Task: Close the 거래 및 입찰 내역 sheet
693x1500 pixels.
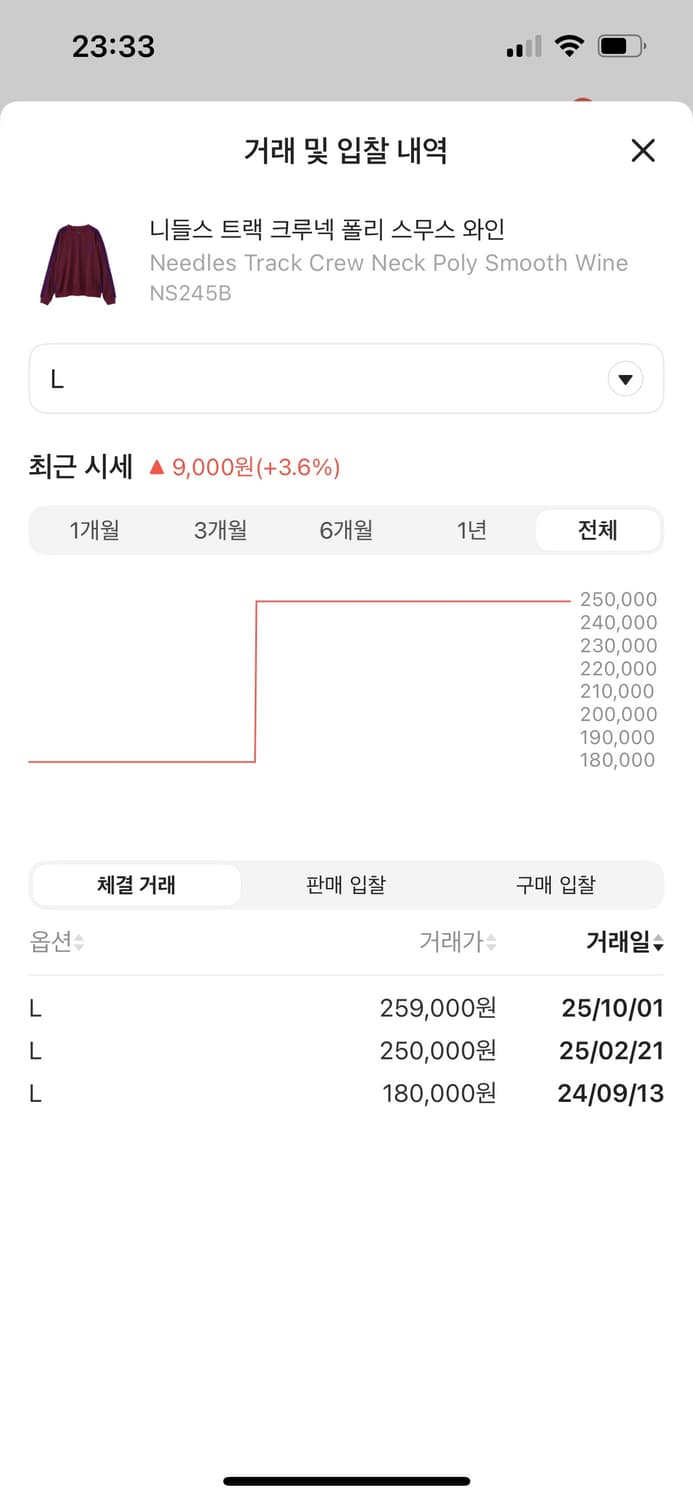Action: tap(643, 150)
